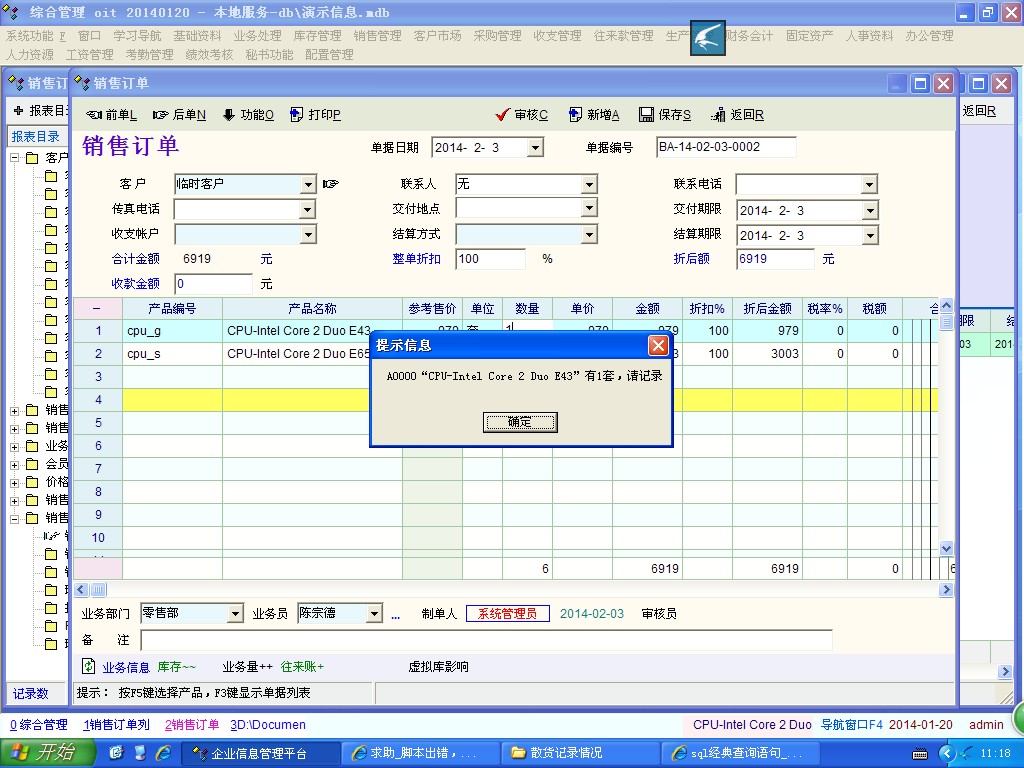Open the 库存管理 menu
This screenshot has height=768, width=1024.
click(317, 36)
